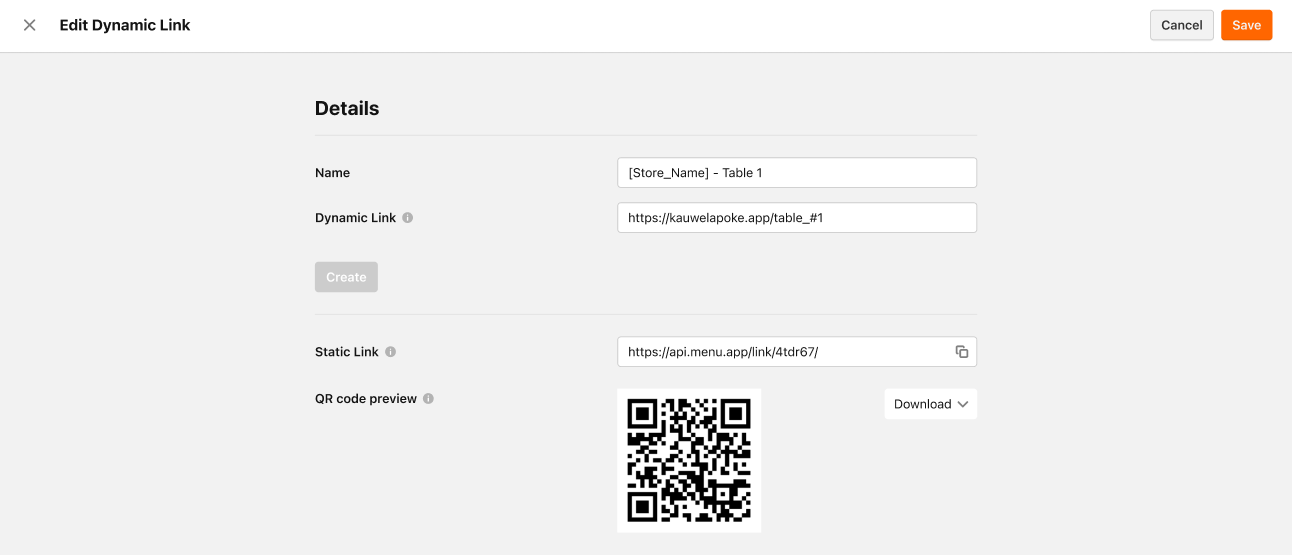This screenshot has height=555, width=1292.
Task: Show the info tooltip beside QR code preview
Action: click(x=428, y=398)
